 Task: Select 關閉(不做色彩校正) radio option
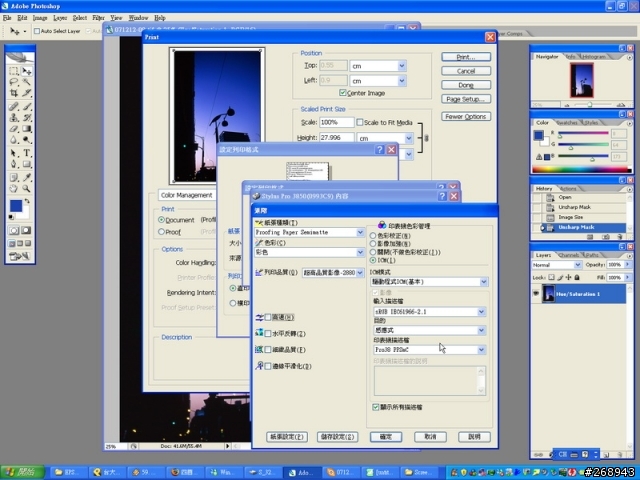click(373, 252)
